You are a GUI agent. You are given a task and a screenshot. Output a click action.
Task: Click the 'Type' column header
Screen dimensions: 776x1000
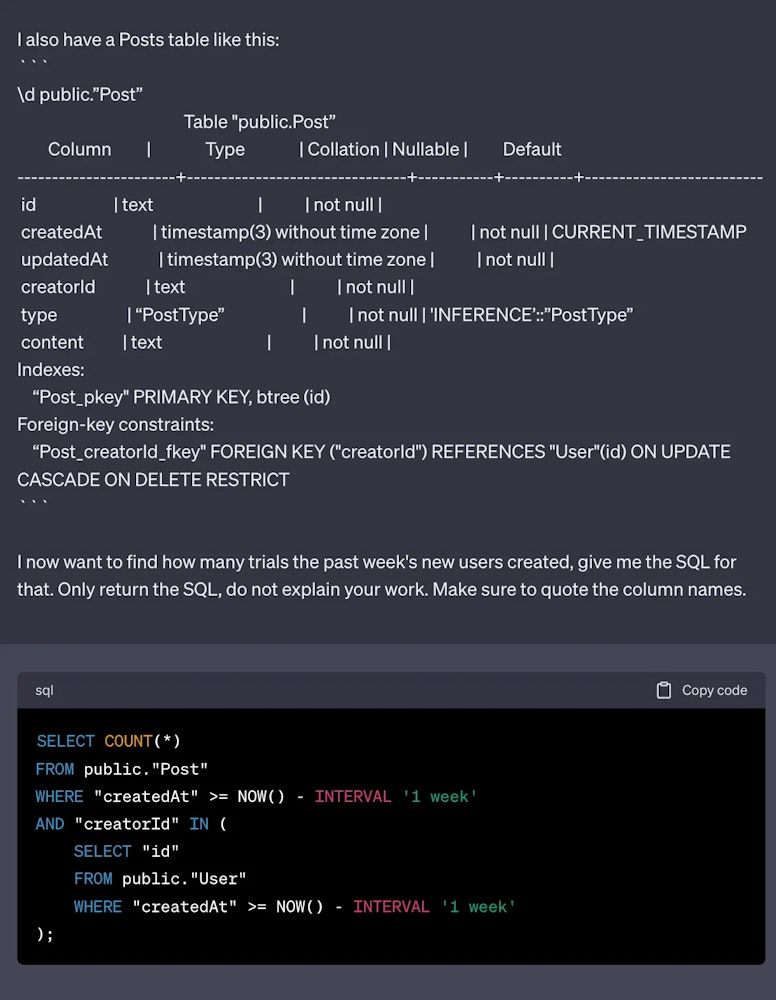click(225, 149)
